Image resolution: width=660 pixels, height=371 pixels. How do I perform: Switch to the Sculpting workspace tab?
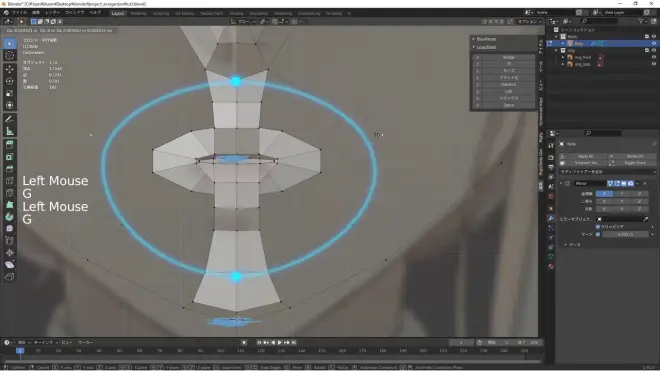pos(160,13)
